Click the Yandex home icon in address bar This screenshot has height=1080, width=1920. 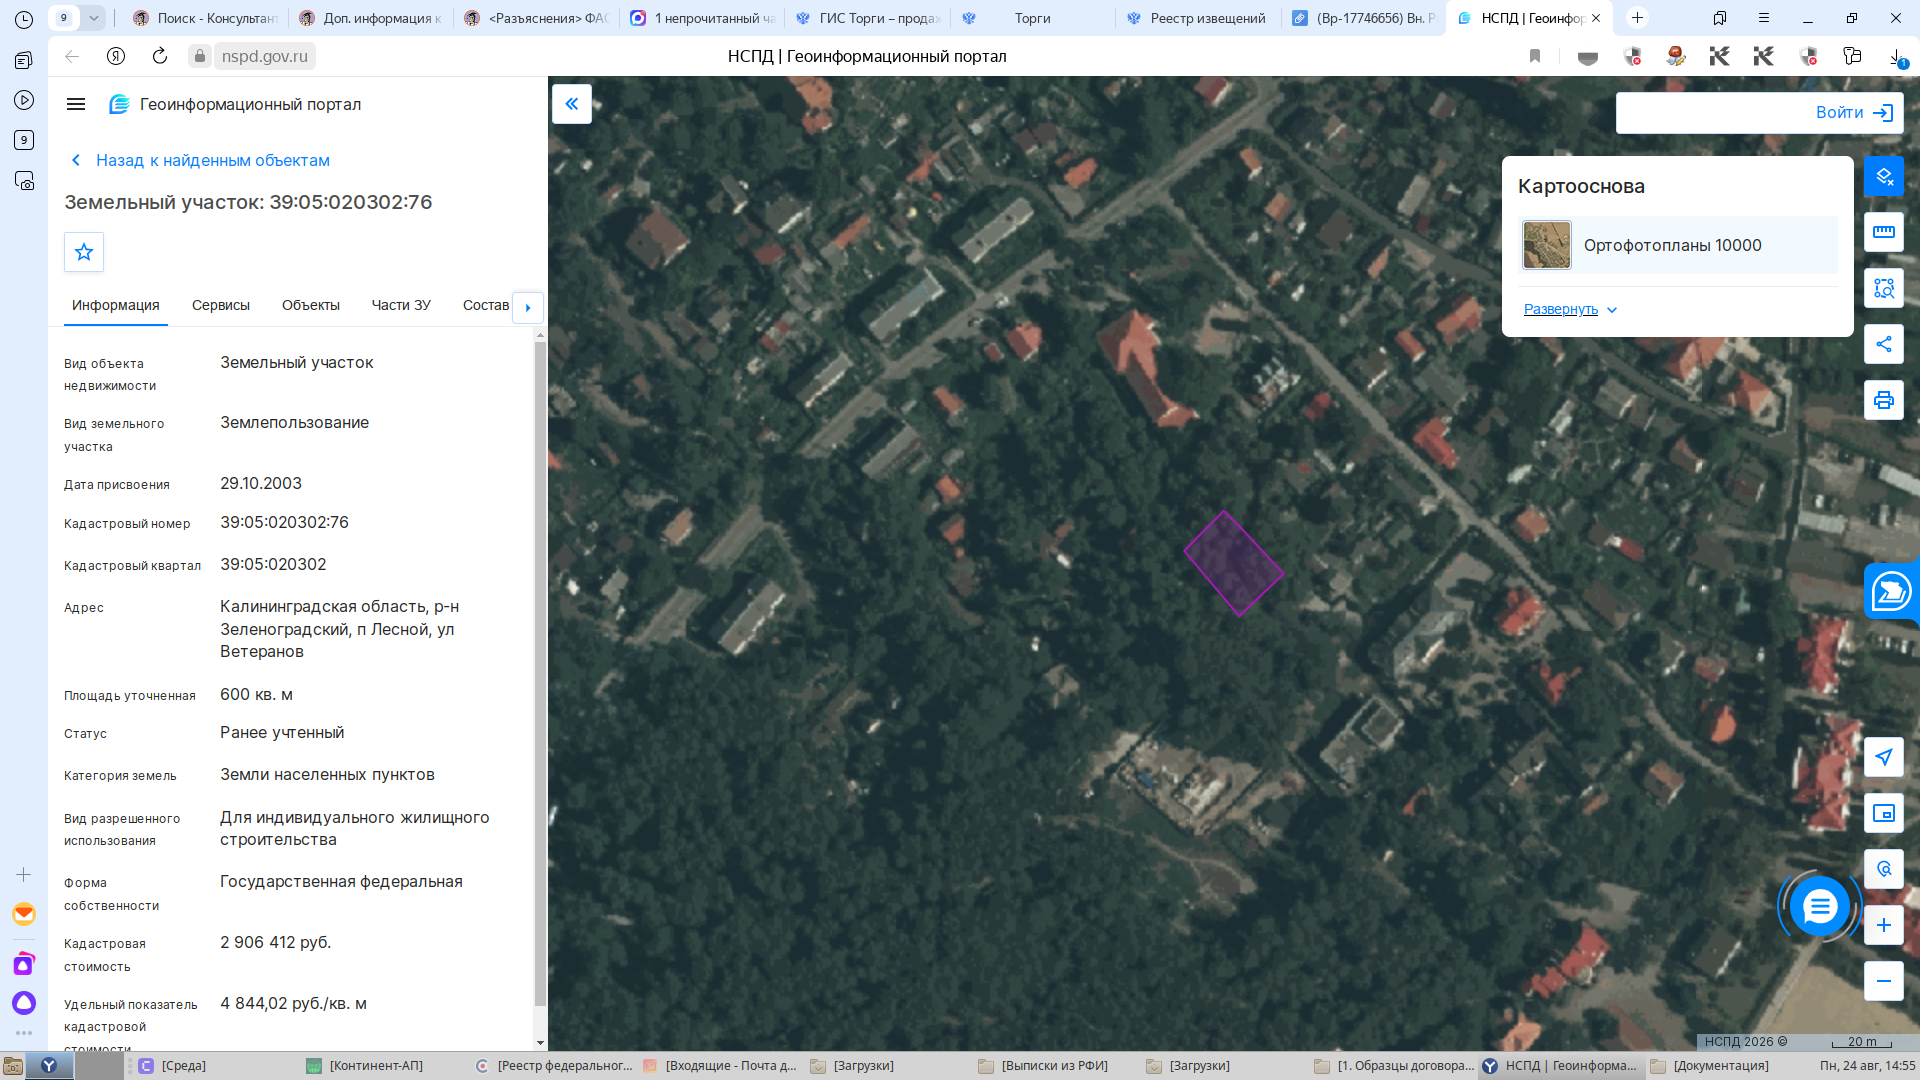(116, 56)
